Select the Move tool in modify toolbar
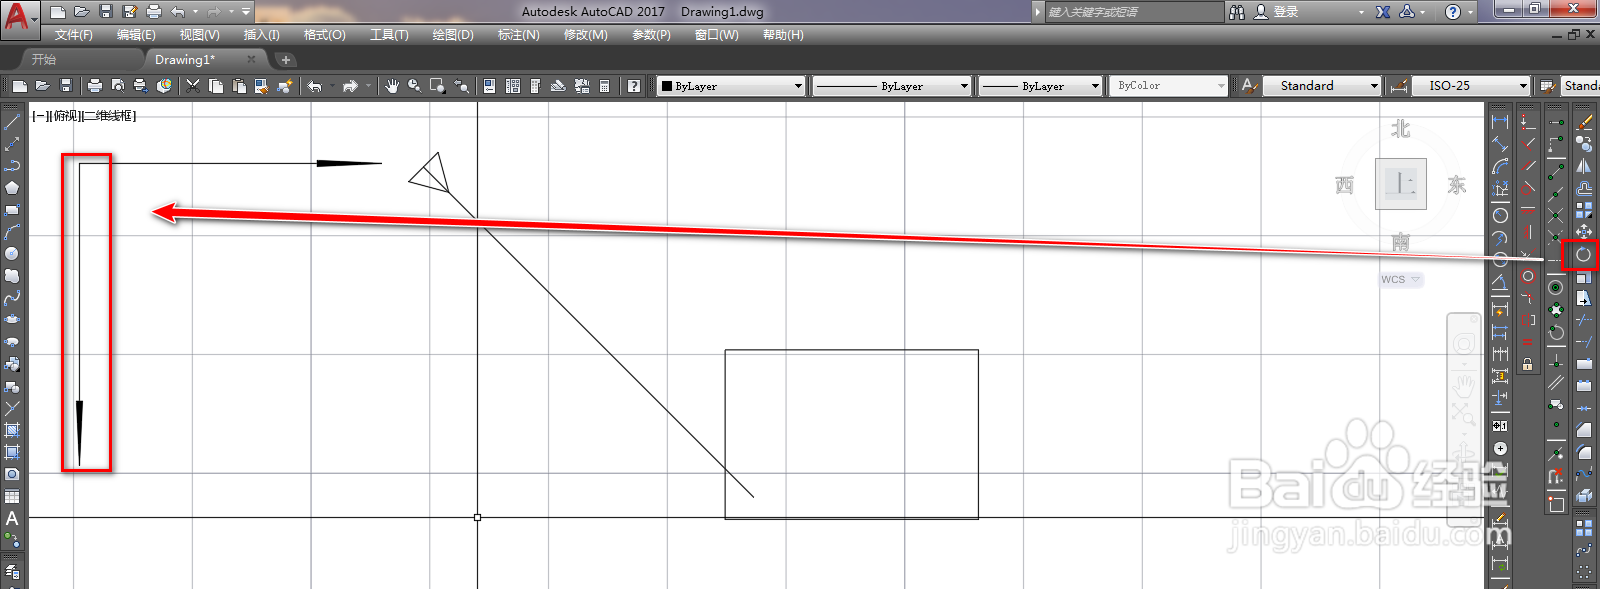 click(1584, 232)
